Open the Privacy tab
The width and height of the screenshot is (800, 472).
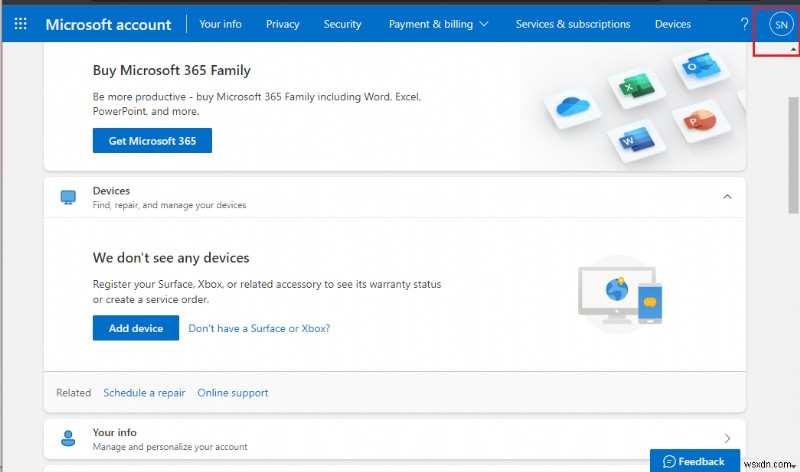coord(282,24)
